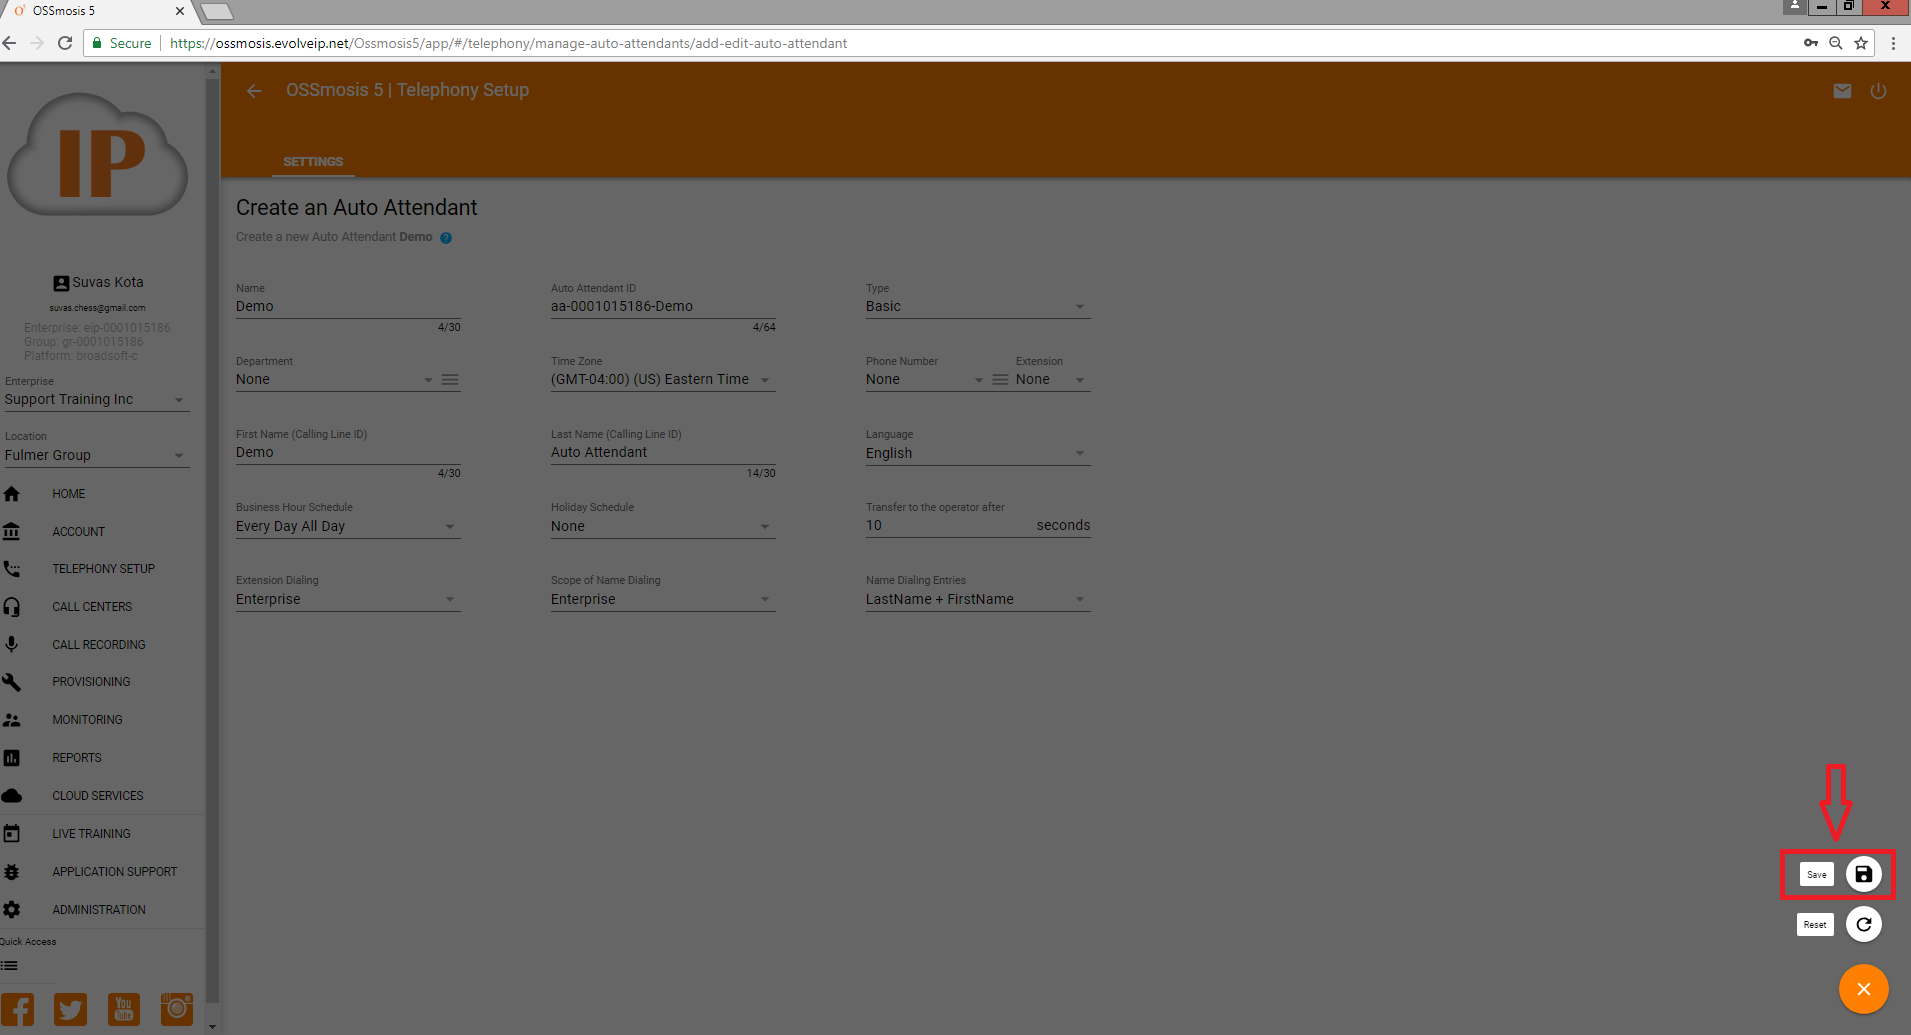Open the YouTube social icon
Image resolution: width=1911 pixels, height=1035 pixels.
click(124, 1009)
